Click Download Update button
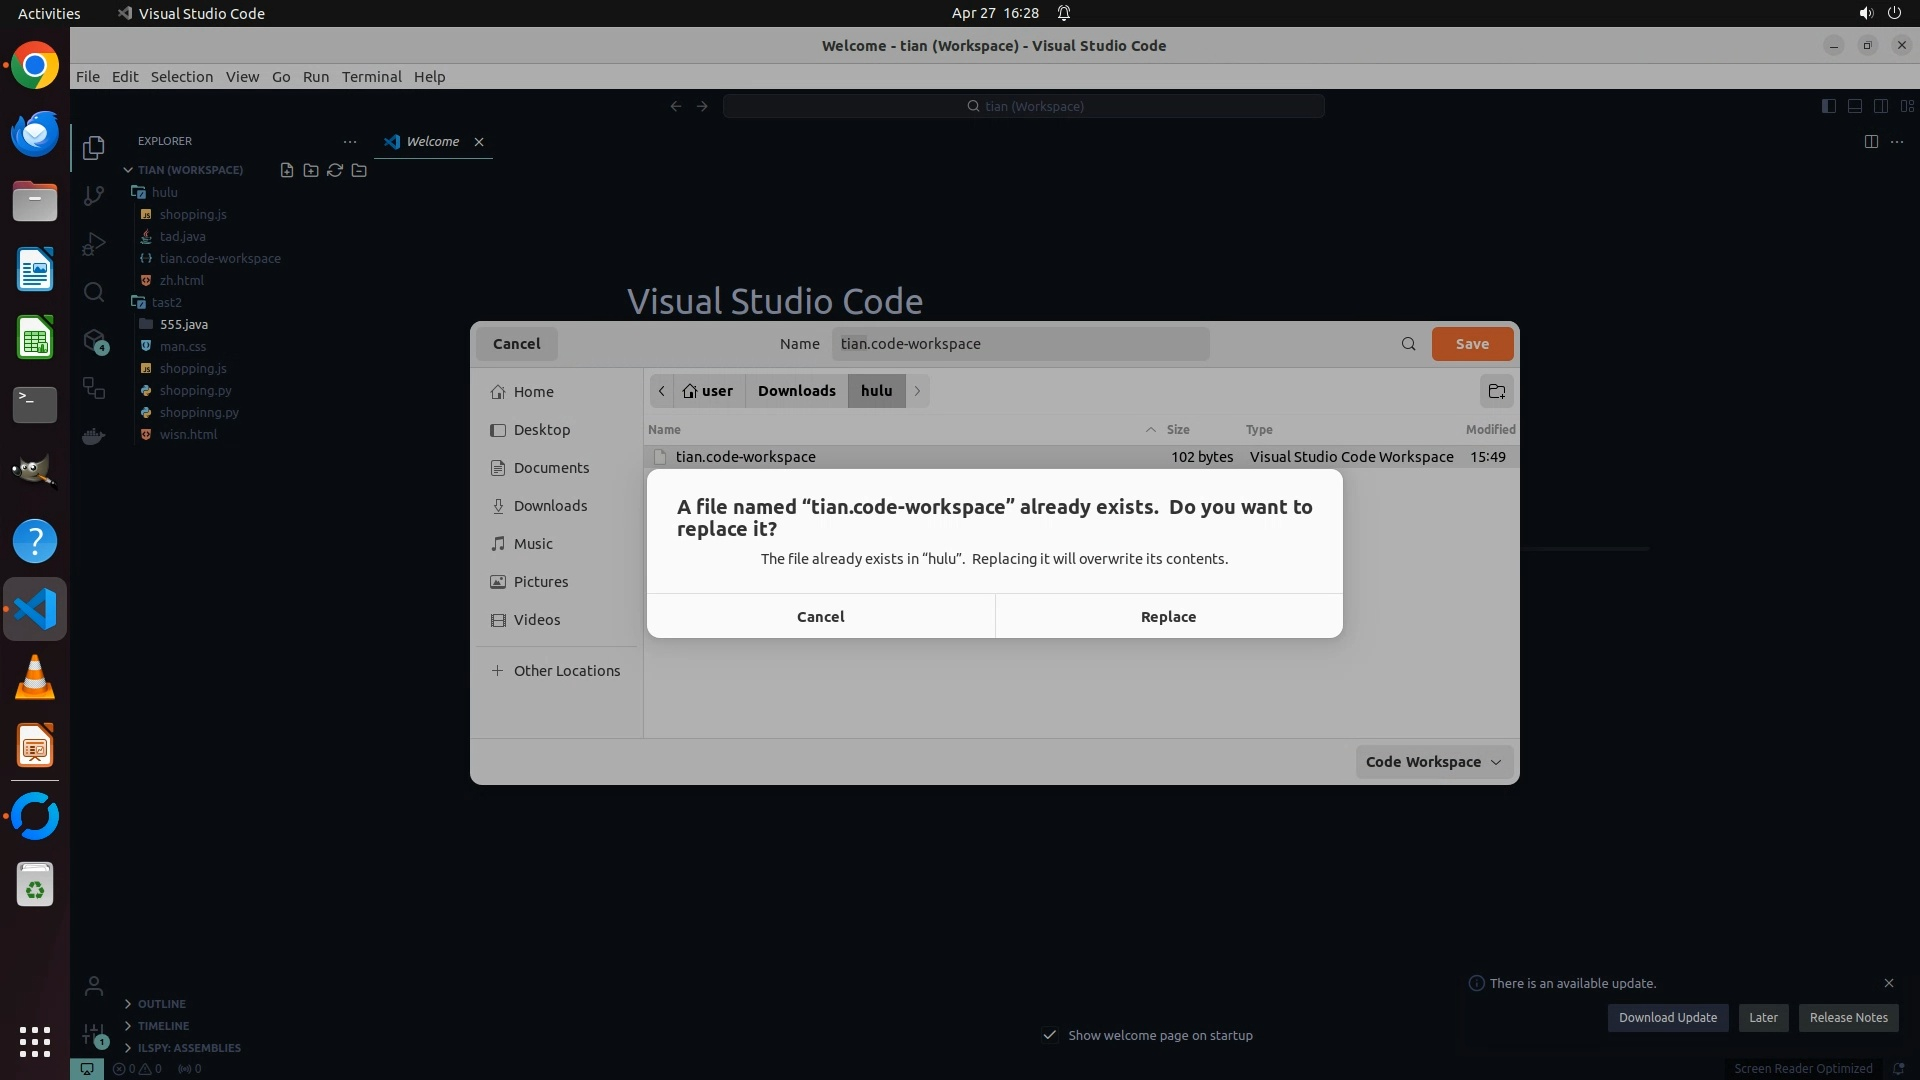 point(1667,1018)
